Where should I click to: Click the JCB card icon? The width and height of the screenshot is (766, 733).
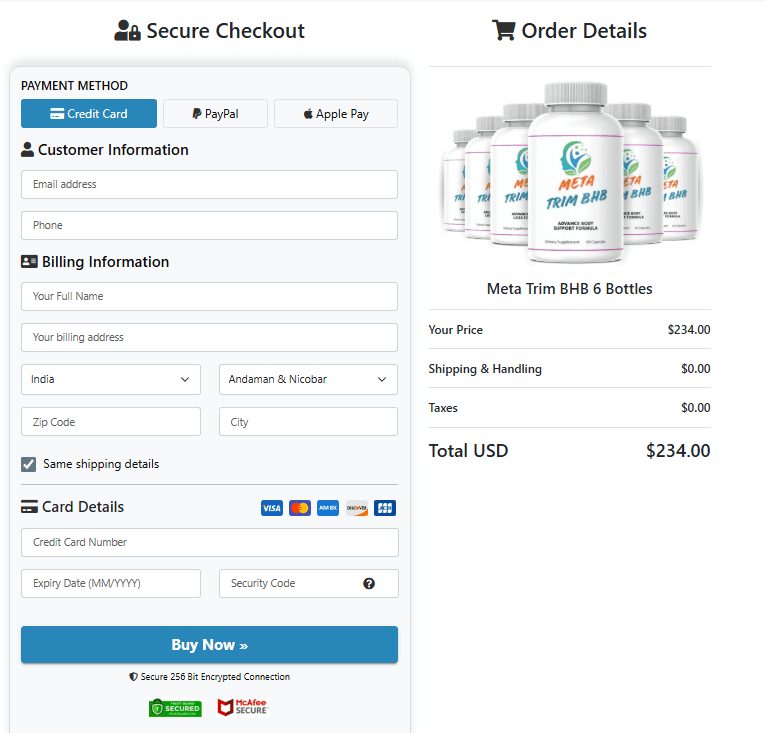[x=385, y=508]
